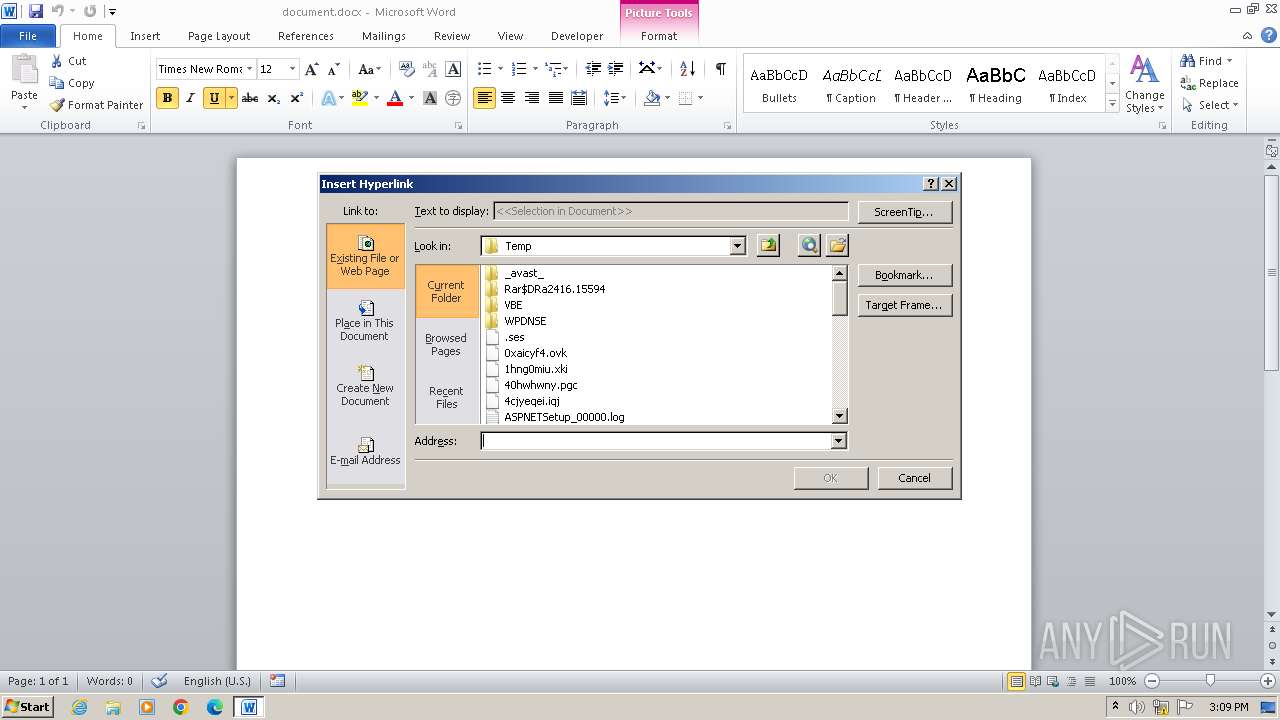This screenshot has width=1280, height=720.
Task: Toggle Show/Hide paragraph marks
Action: coord(720,69)
